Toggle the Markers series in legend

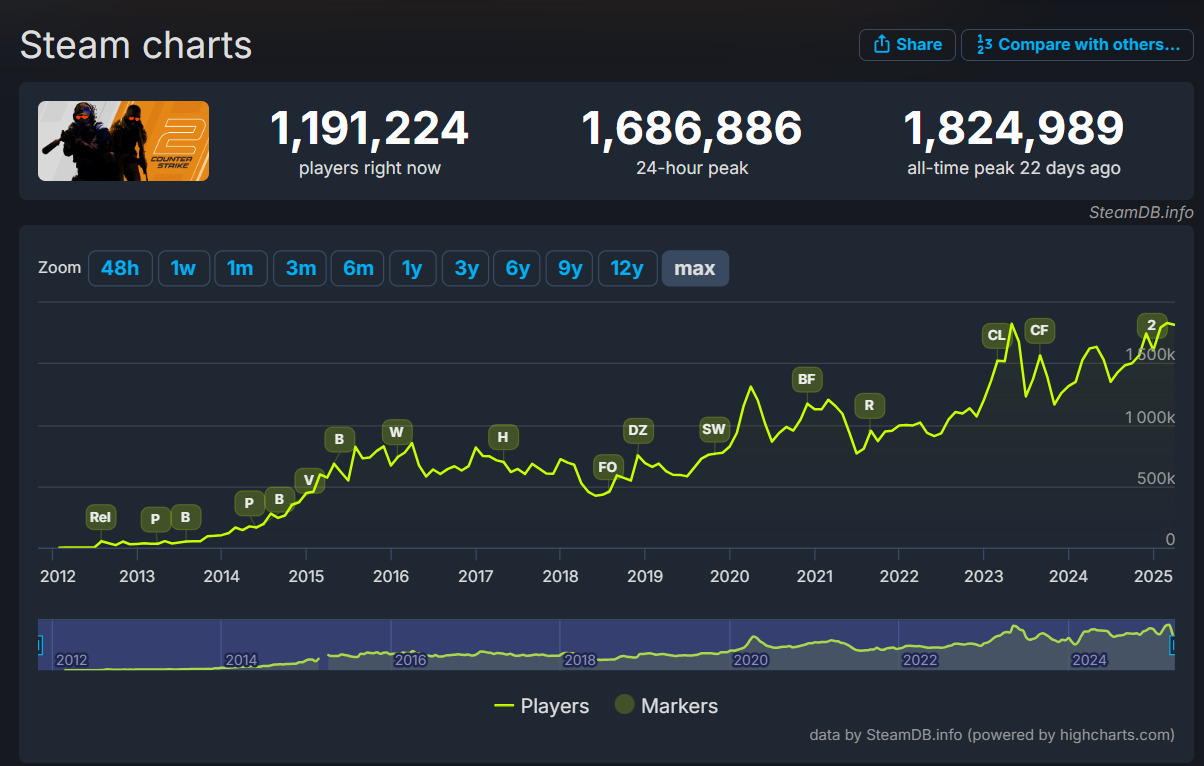click(x=666, y=706)
